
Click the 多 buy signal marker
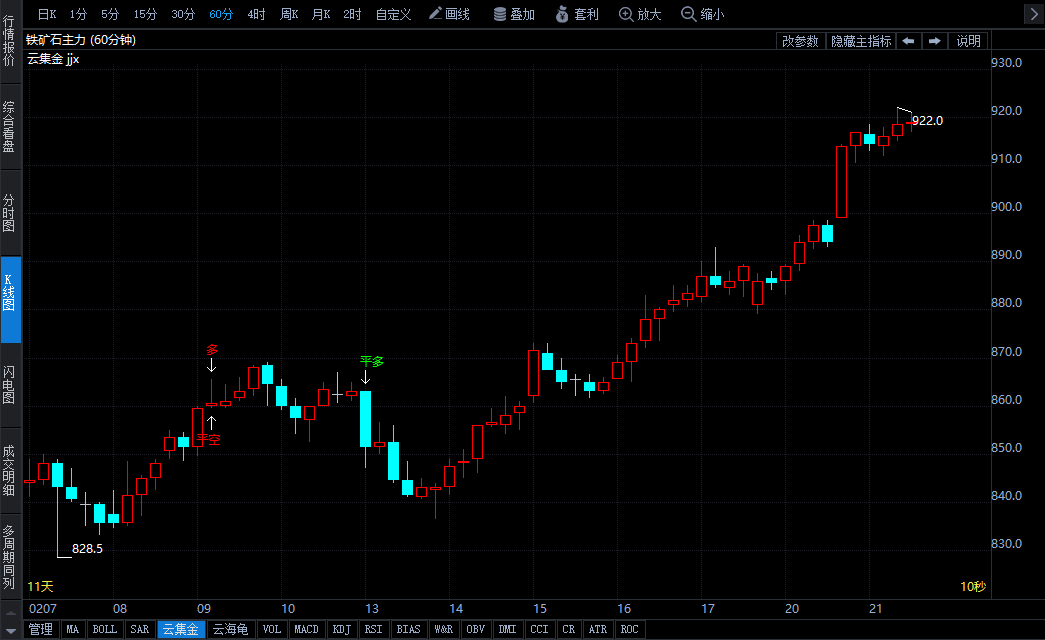coord(212,350)
